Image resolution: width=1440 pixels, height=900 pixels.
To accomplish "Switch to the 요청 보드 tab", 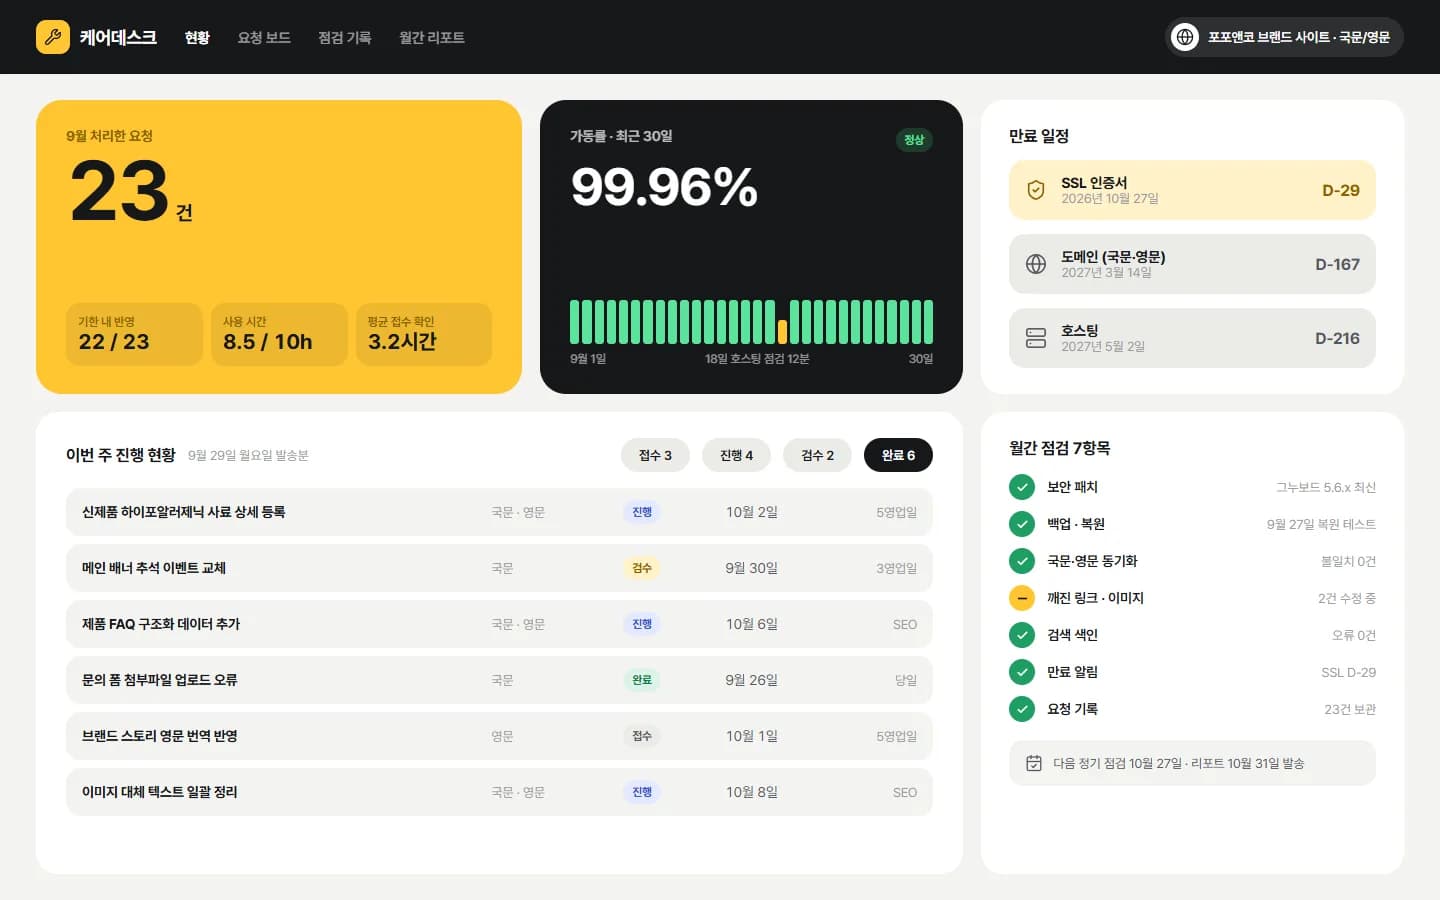I will (264, 37).
